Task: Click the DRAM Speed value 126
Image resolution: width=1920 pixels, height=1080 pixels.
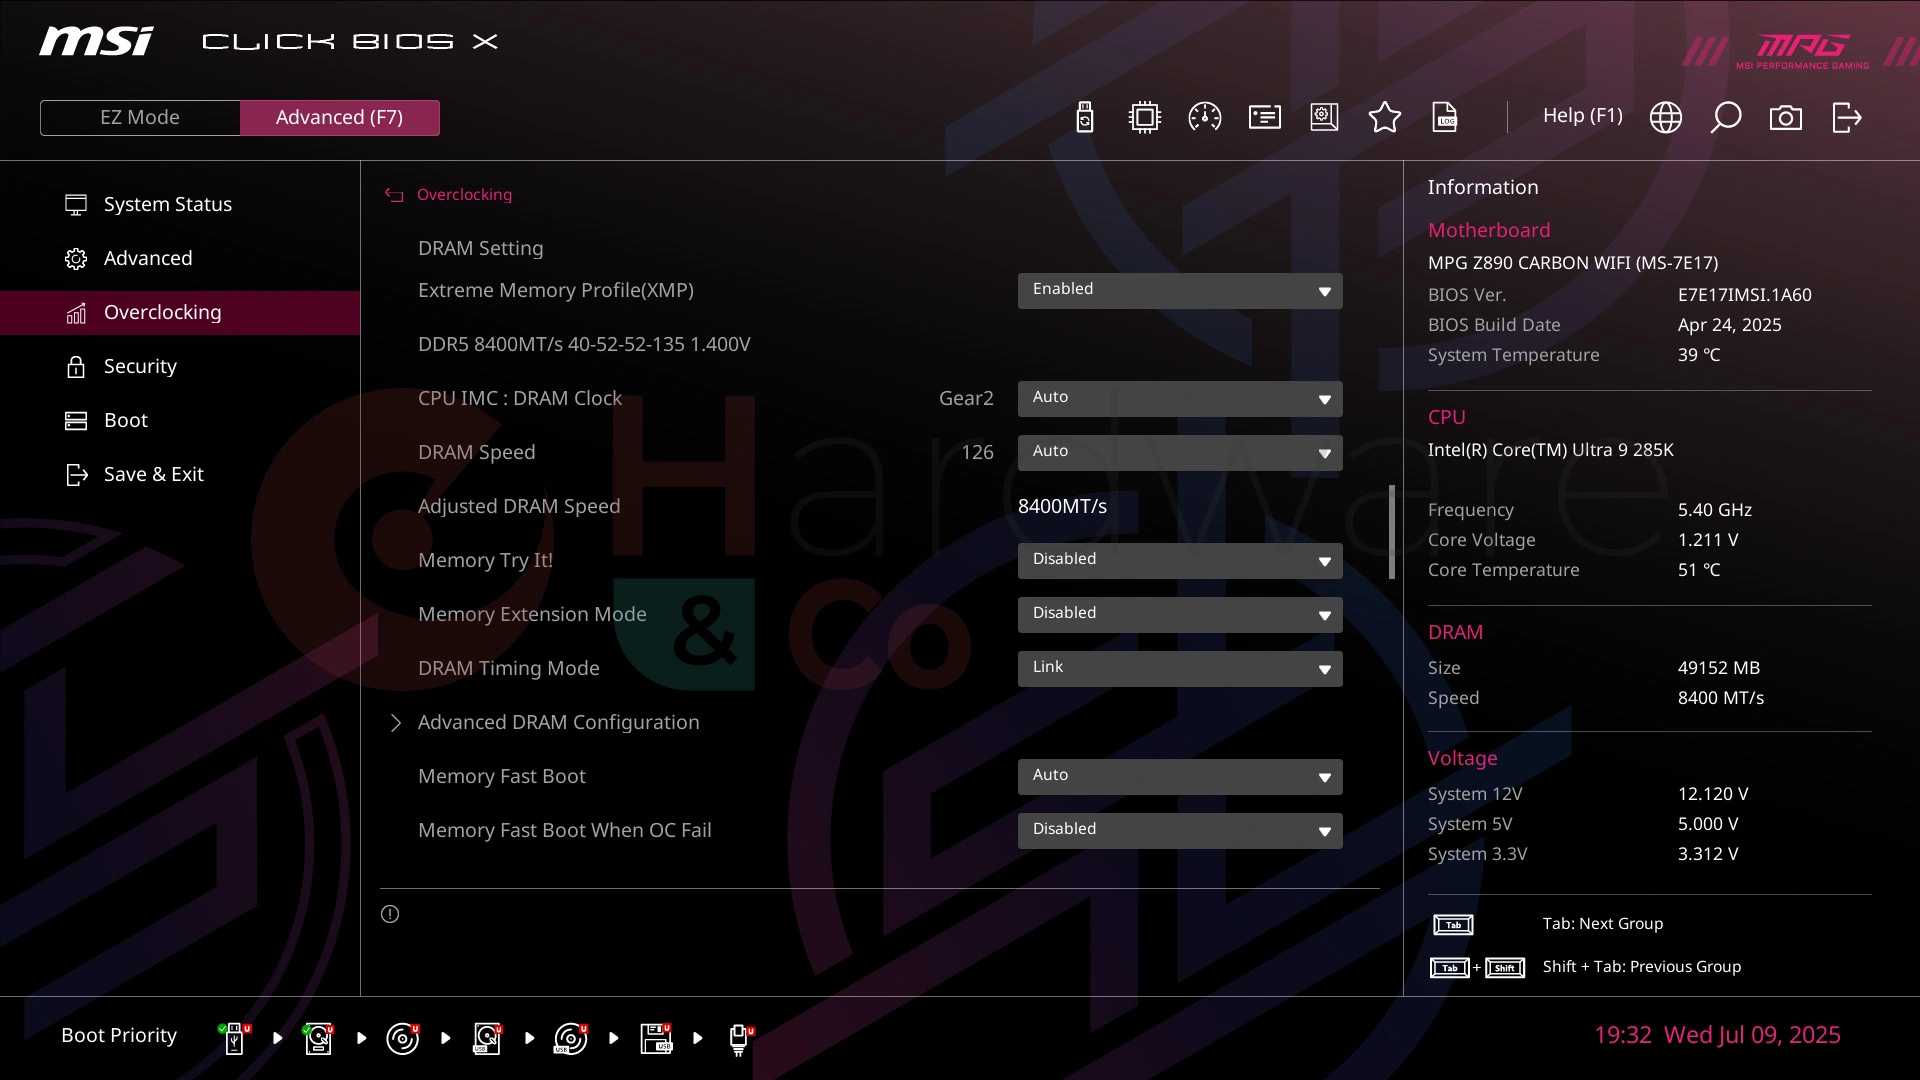Action: click(977, 452)
